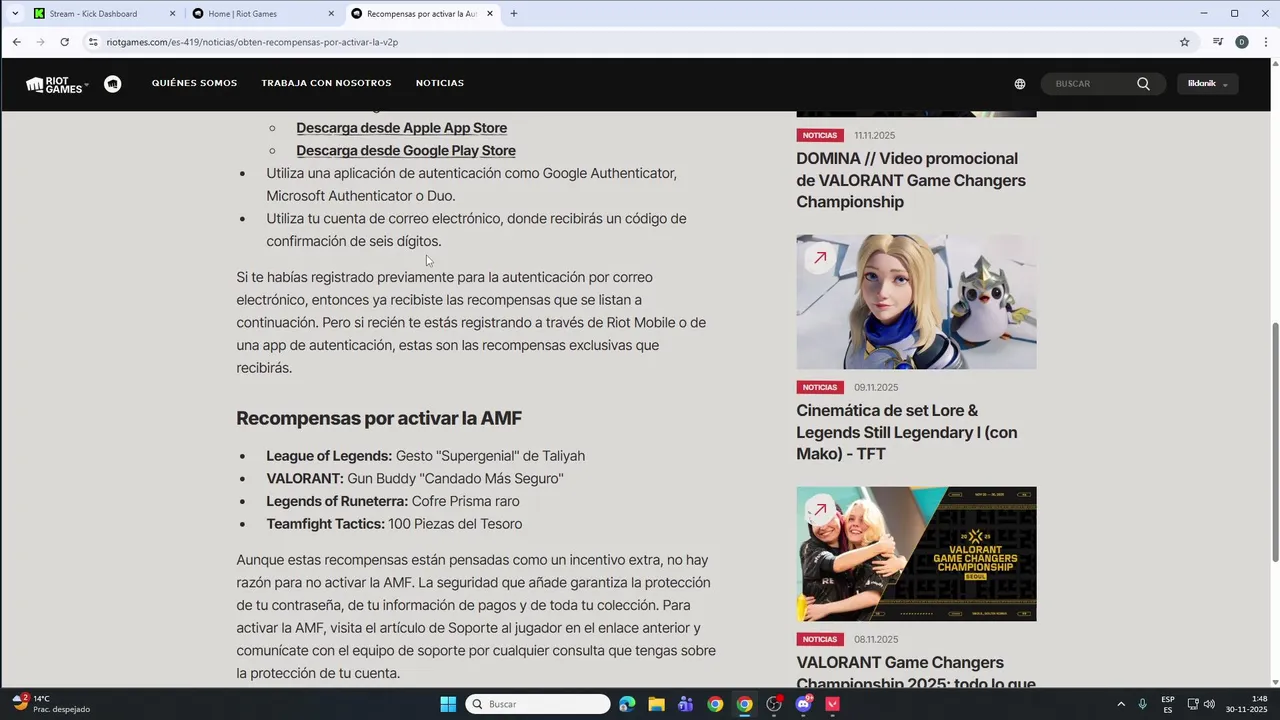Viewport: 1280px width, 720px height.
Task: Click the arrow icon on Lux thumbnail
Action: 820,258
